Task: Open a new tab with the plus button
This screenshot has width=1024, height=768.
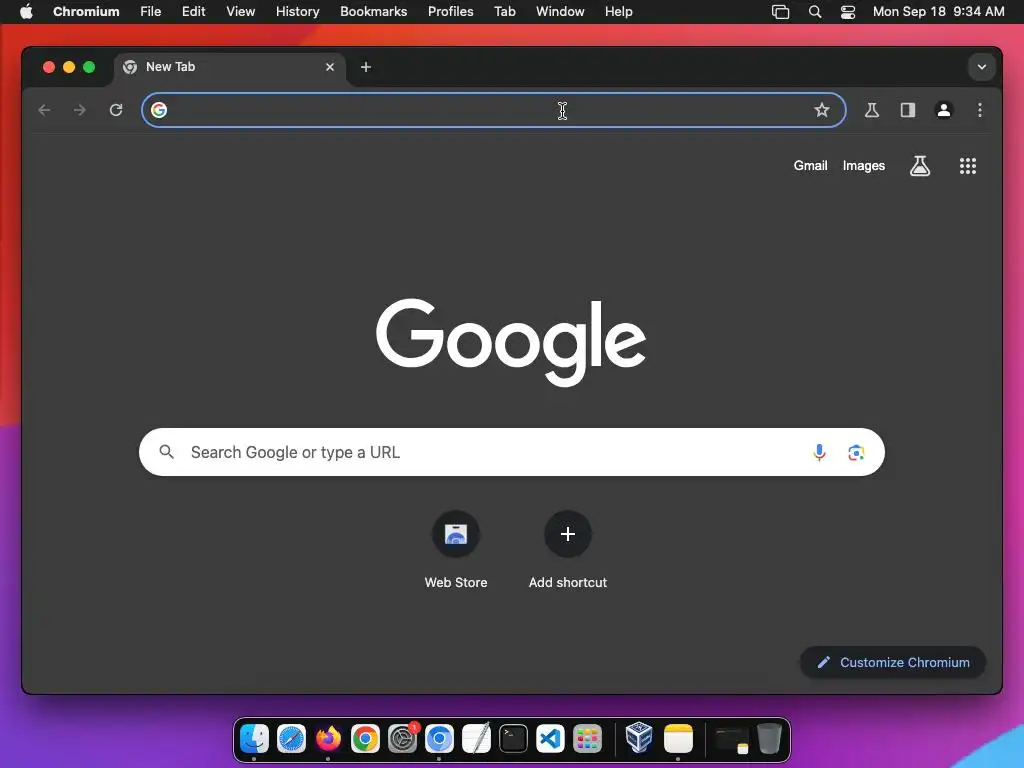Action: point(366,67)
